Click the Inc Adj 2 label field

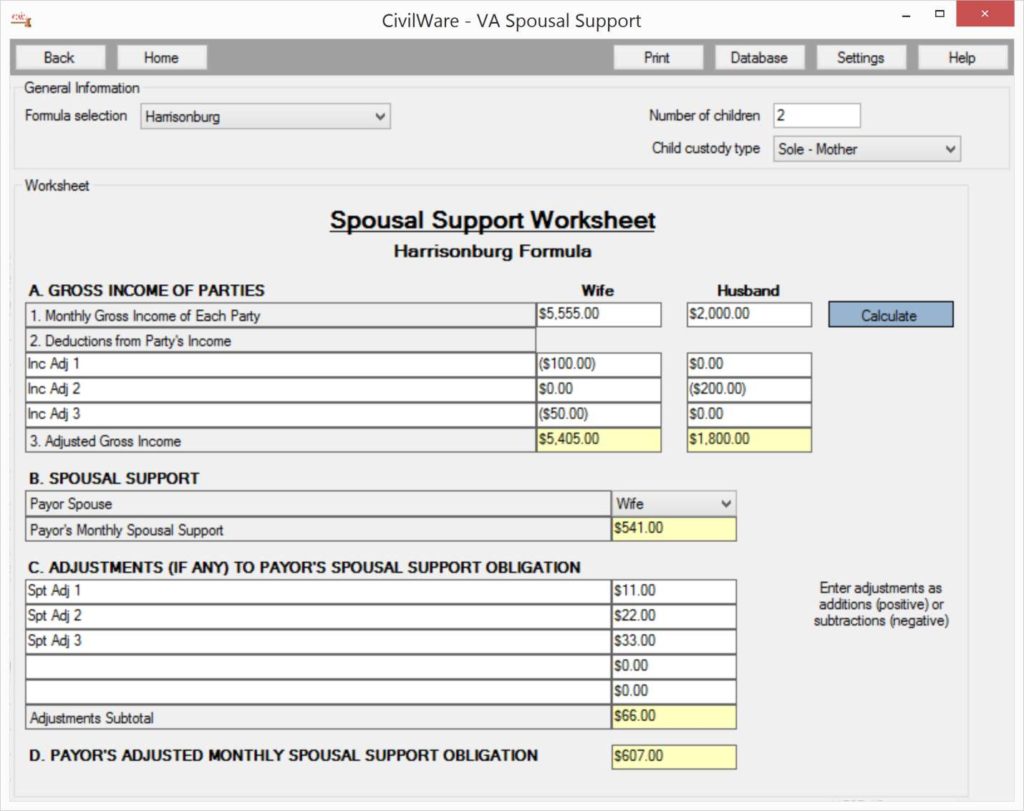(281, 389)
